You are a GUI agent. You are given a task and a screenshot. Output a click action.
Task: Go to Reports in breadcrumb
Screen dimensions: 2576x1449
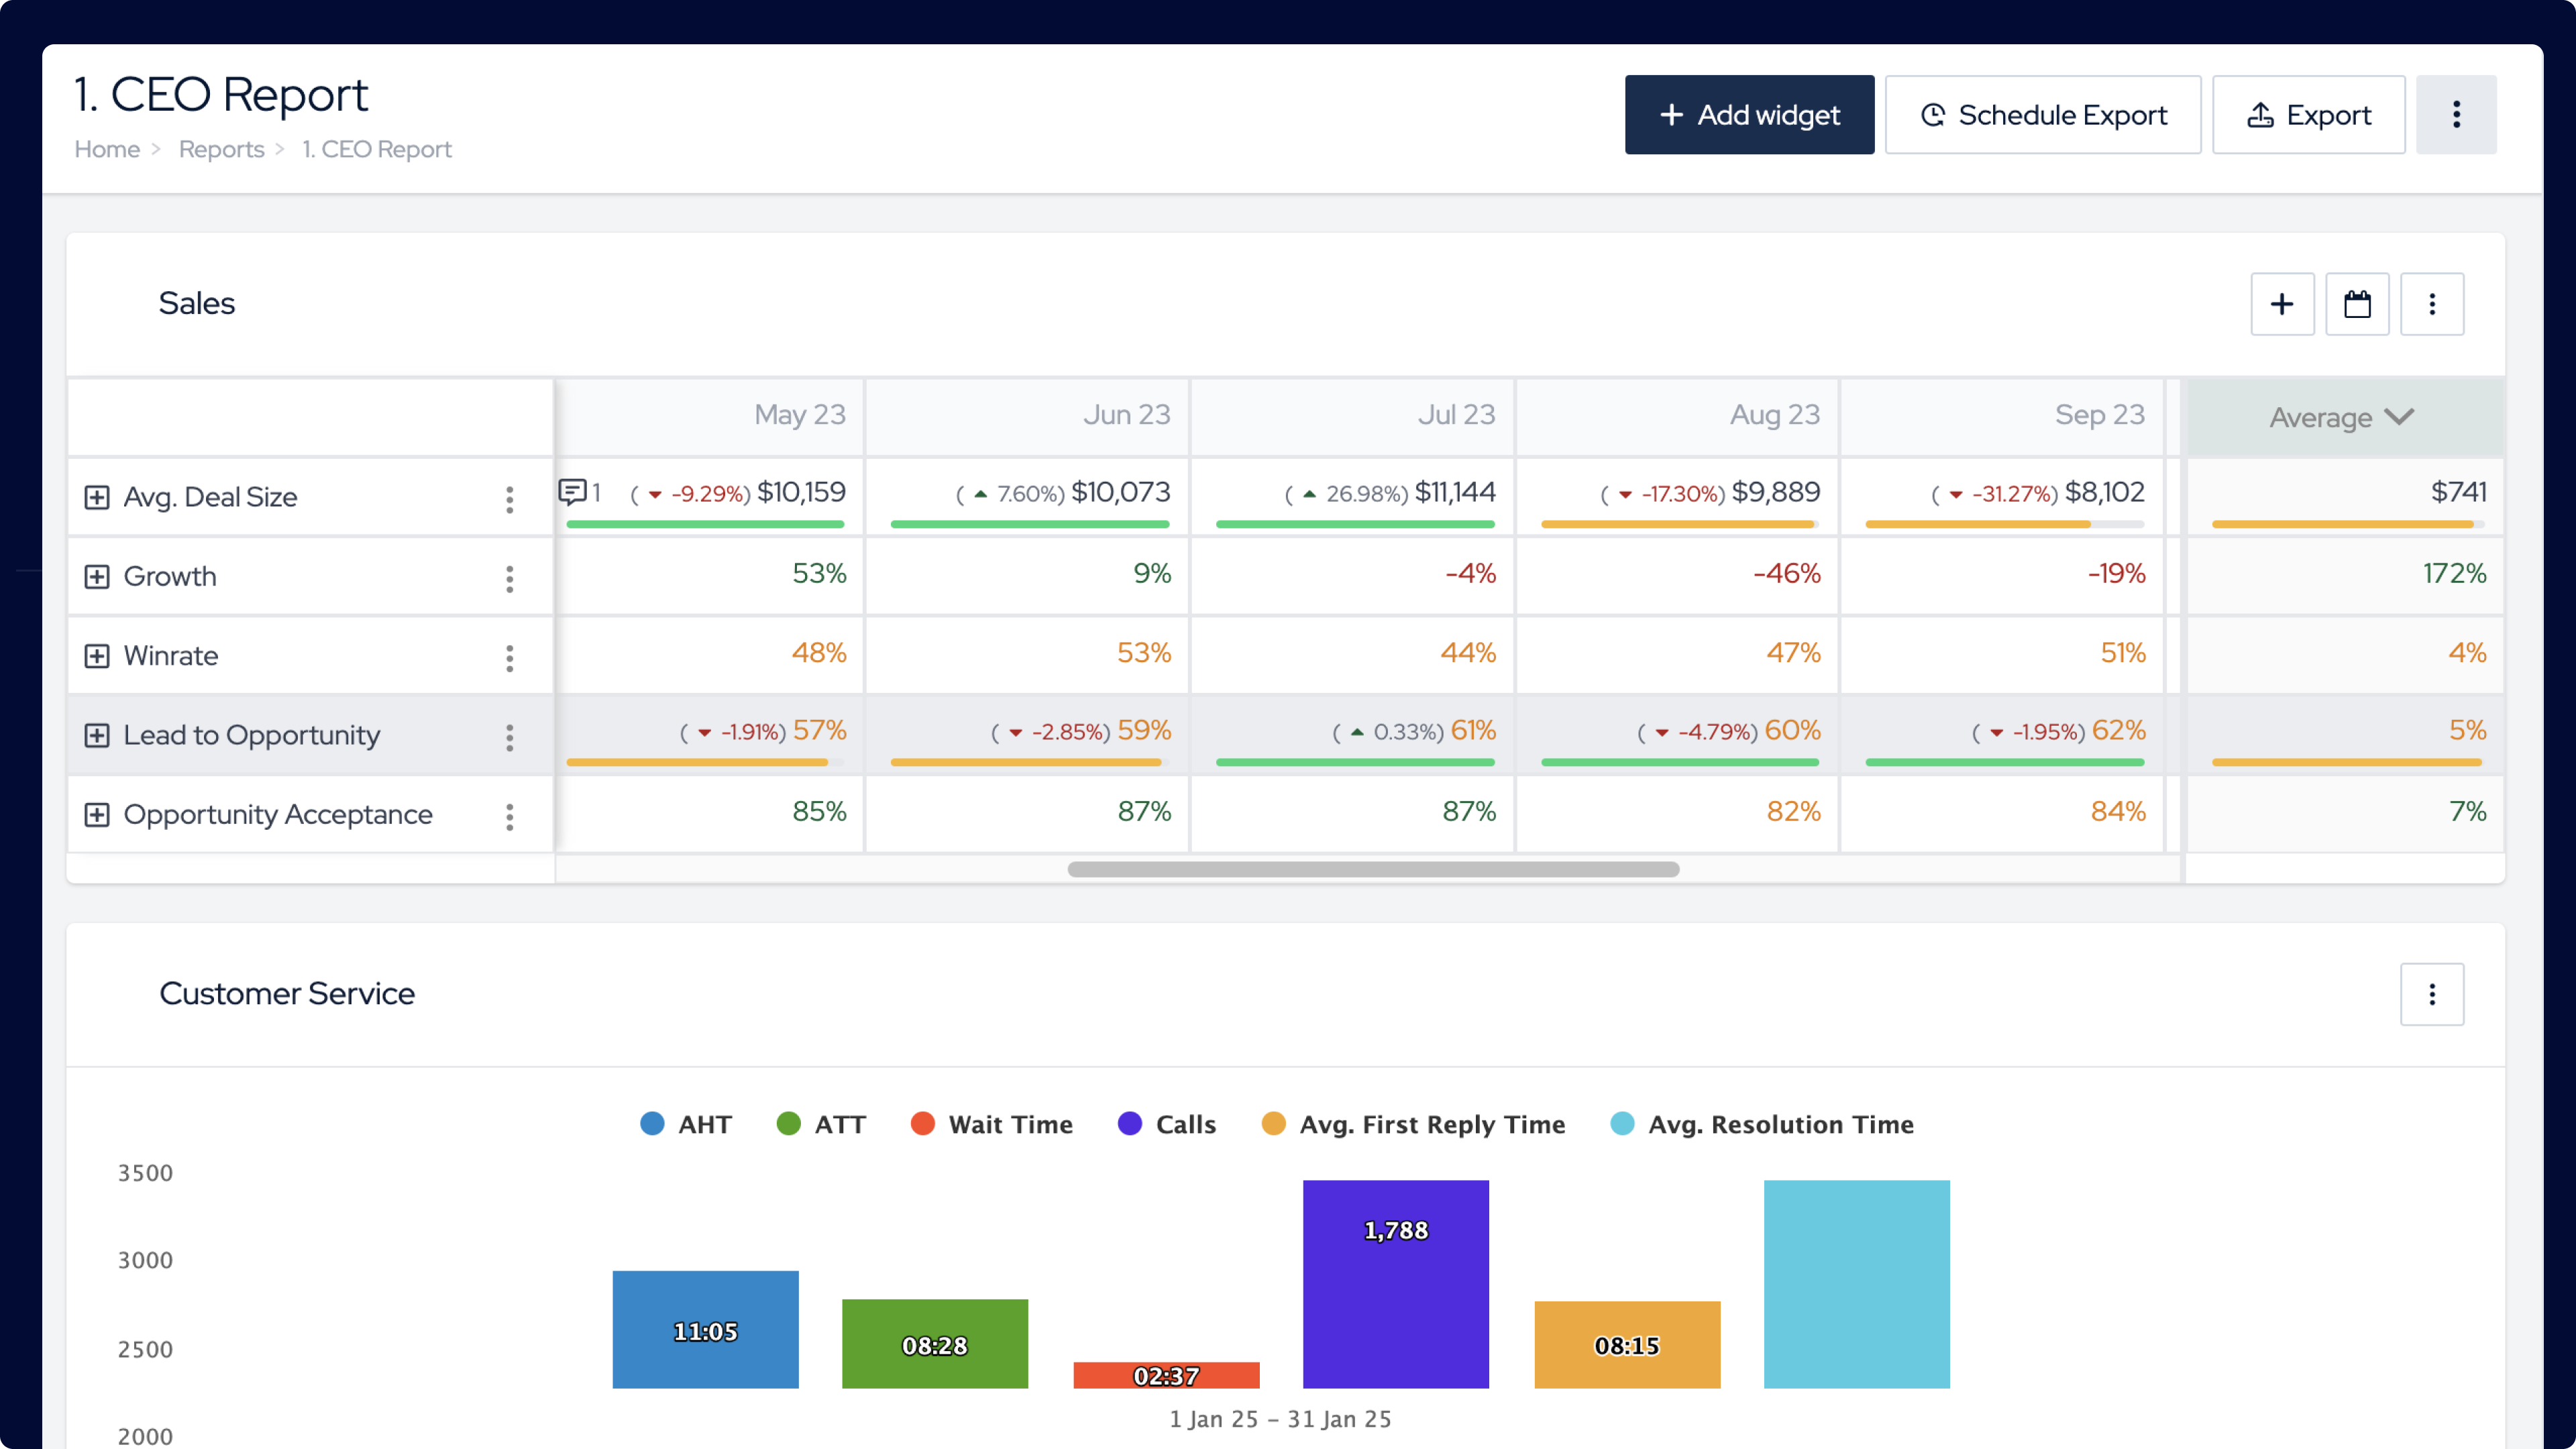221,149
